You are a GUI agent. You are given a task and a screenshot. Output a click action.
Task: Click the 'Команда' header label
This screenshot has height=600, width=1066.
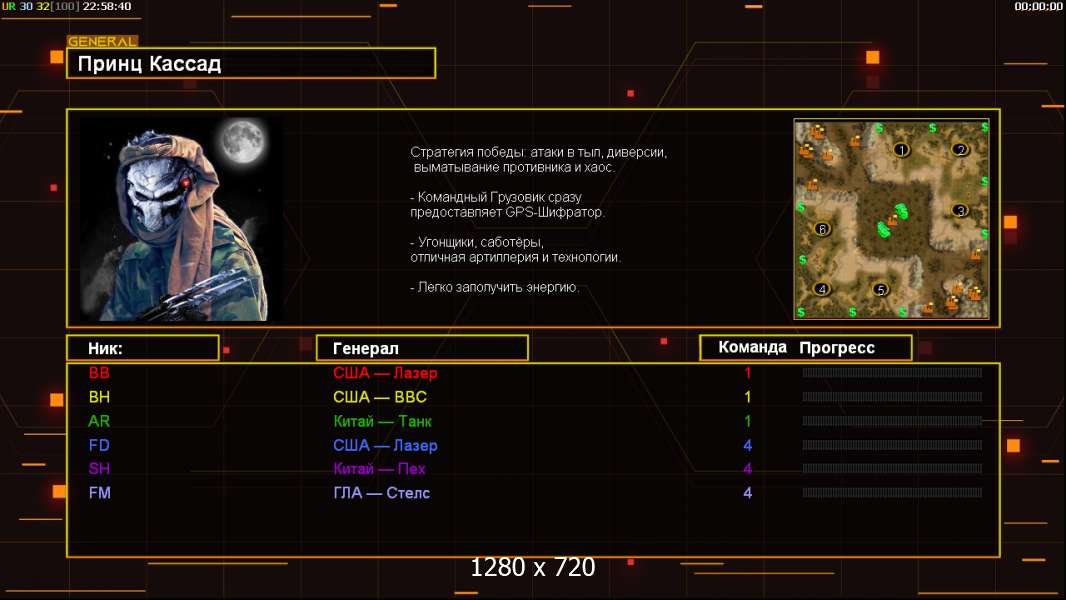point(753,347)
